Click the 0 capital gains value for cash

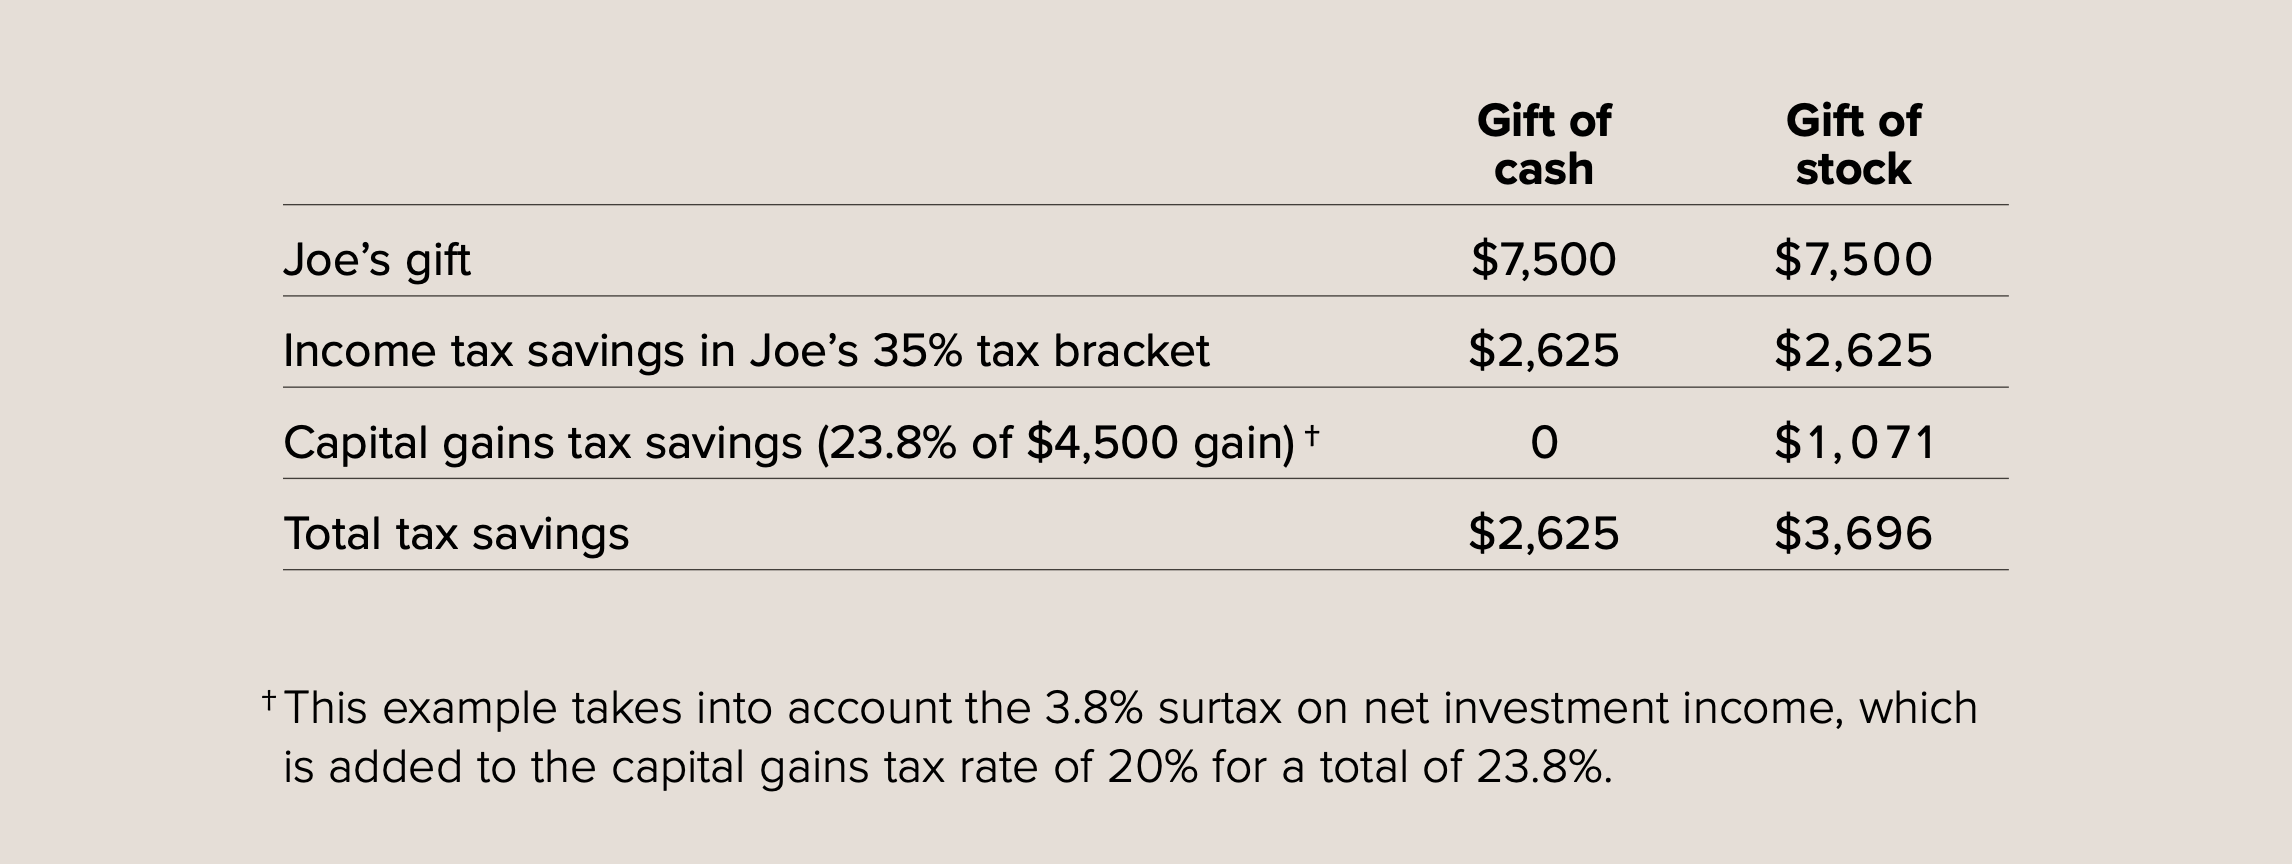[1544, 442]
